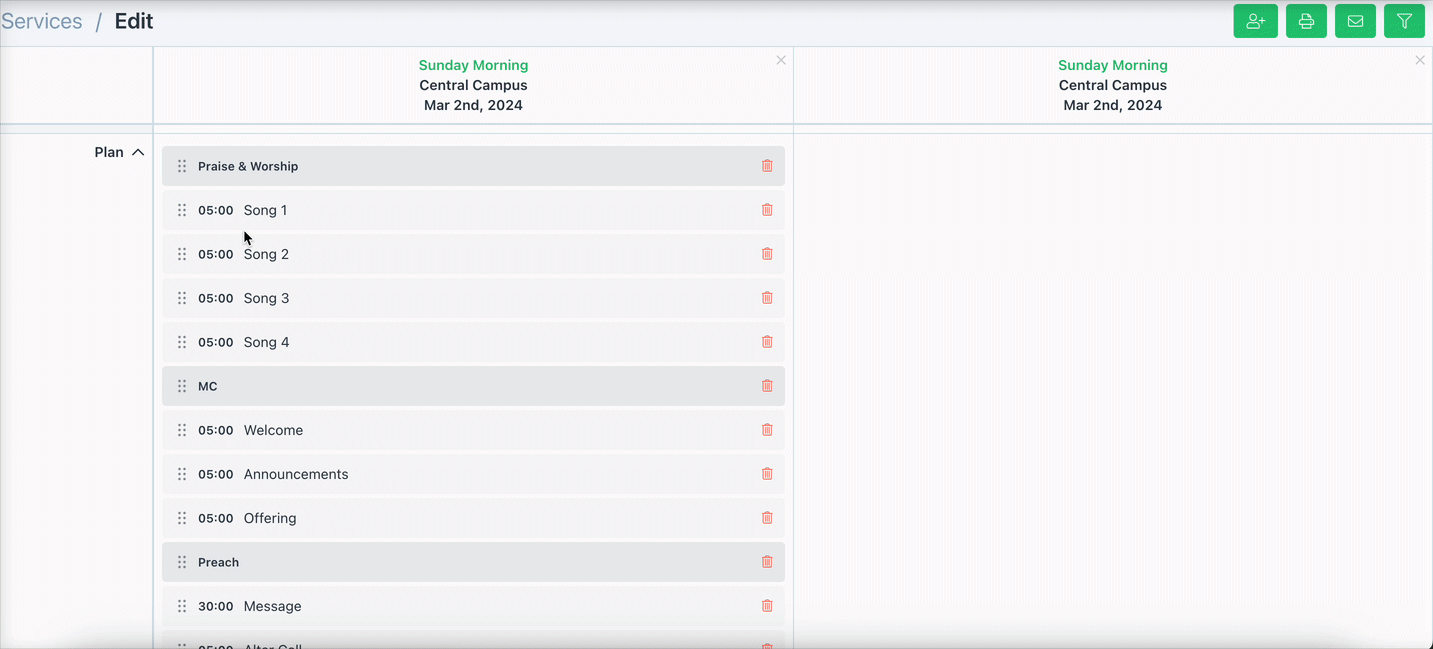The width and height of the screenshot is (1433, 649).
Task: Click the Song 3 title
Action: (x=266, y=298)
